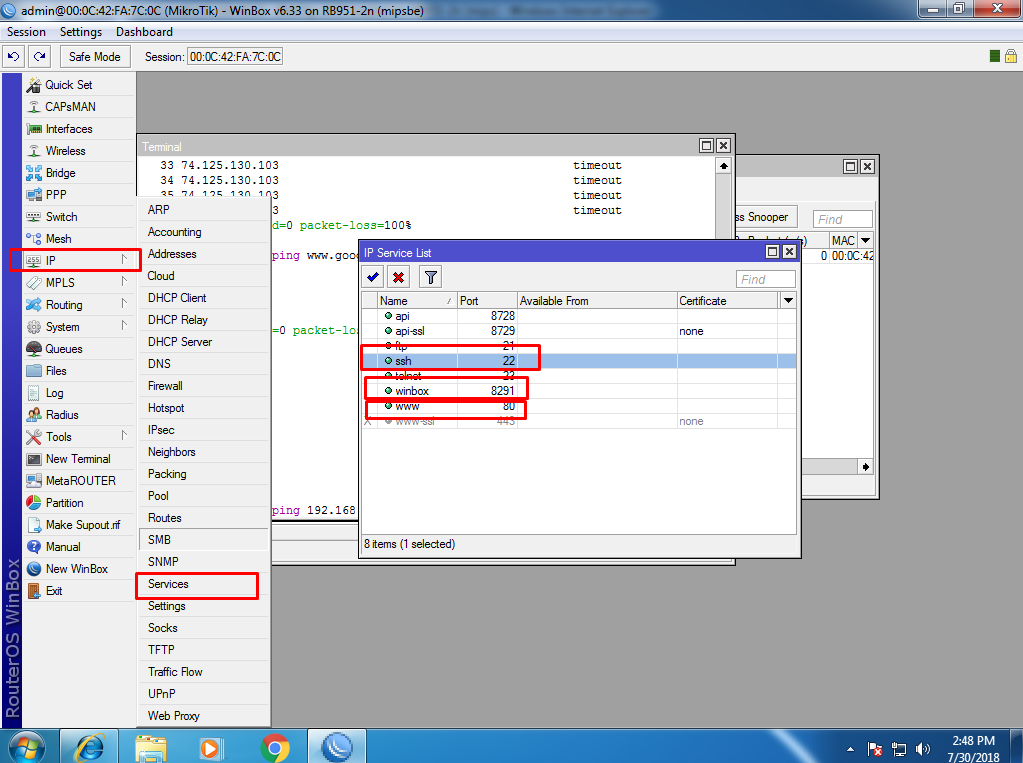Open Partition in sidebar
1023x763 pixels.
click(79, 503)
